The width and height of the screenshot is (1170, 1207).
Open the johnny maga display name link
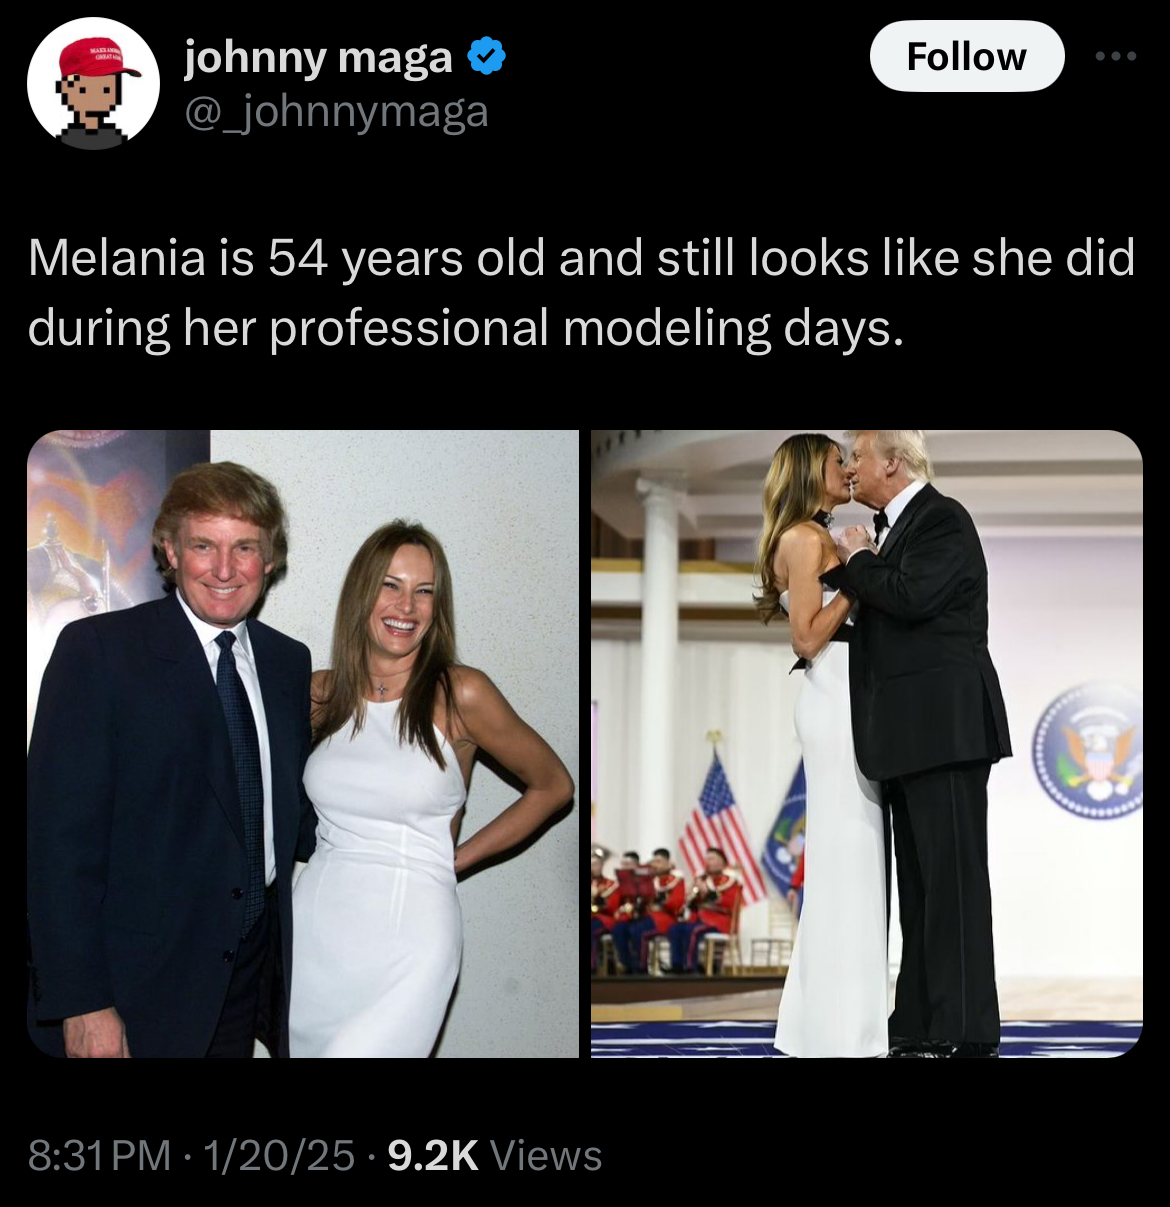pyautogui.click(x=318, y=58)
